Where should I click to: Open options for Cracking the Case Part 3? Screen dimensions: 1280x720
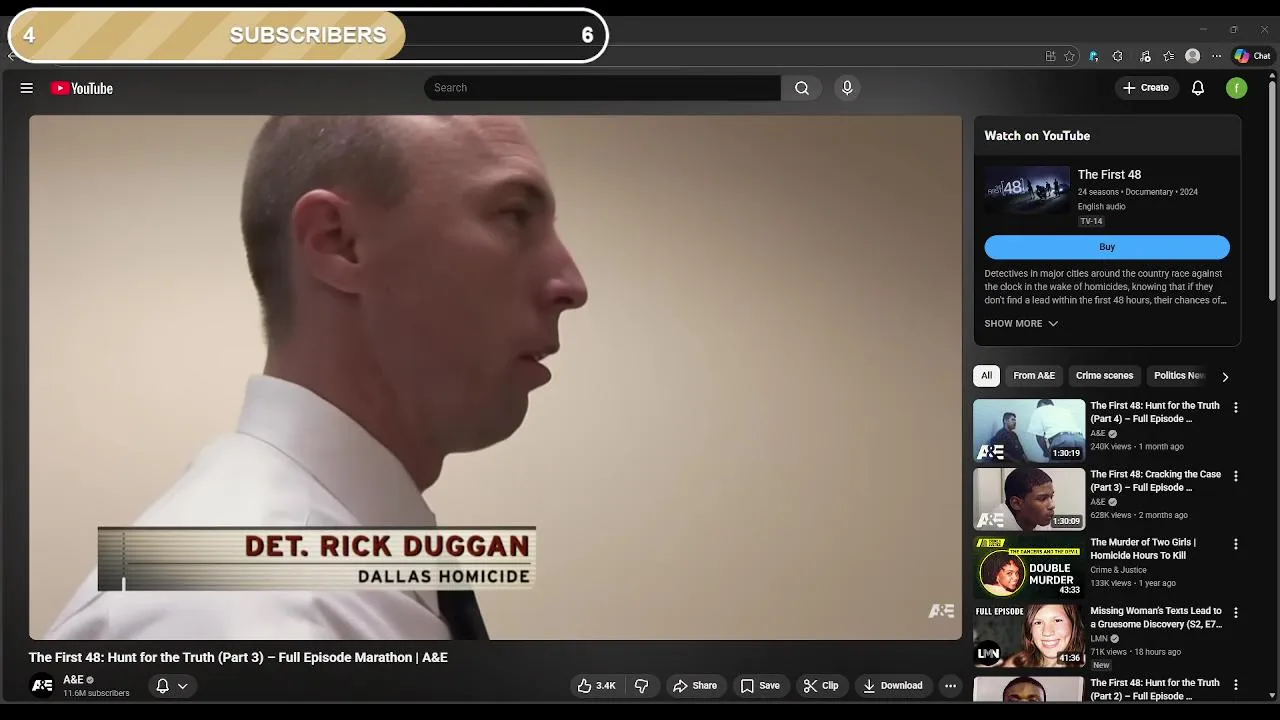pos(1236,476)
